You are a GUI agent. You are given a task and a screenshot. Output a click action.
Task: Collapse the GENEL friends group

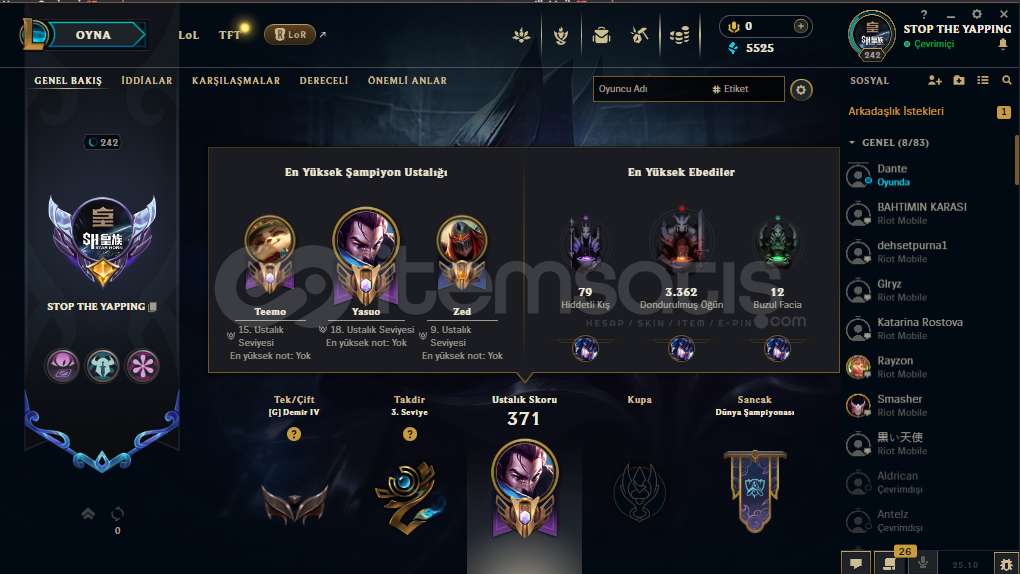852,143
